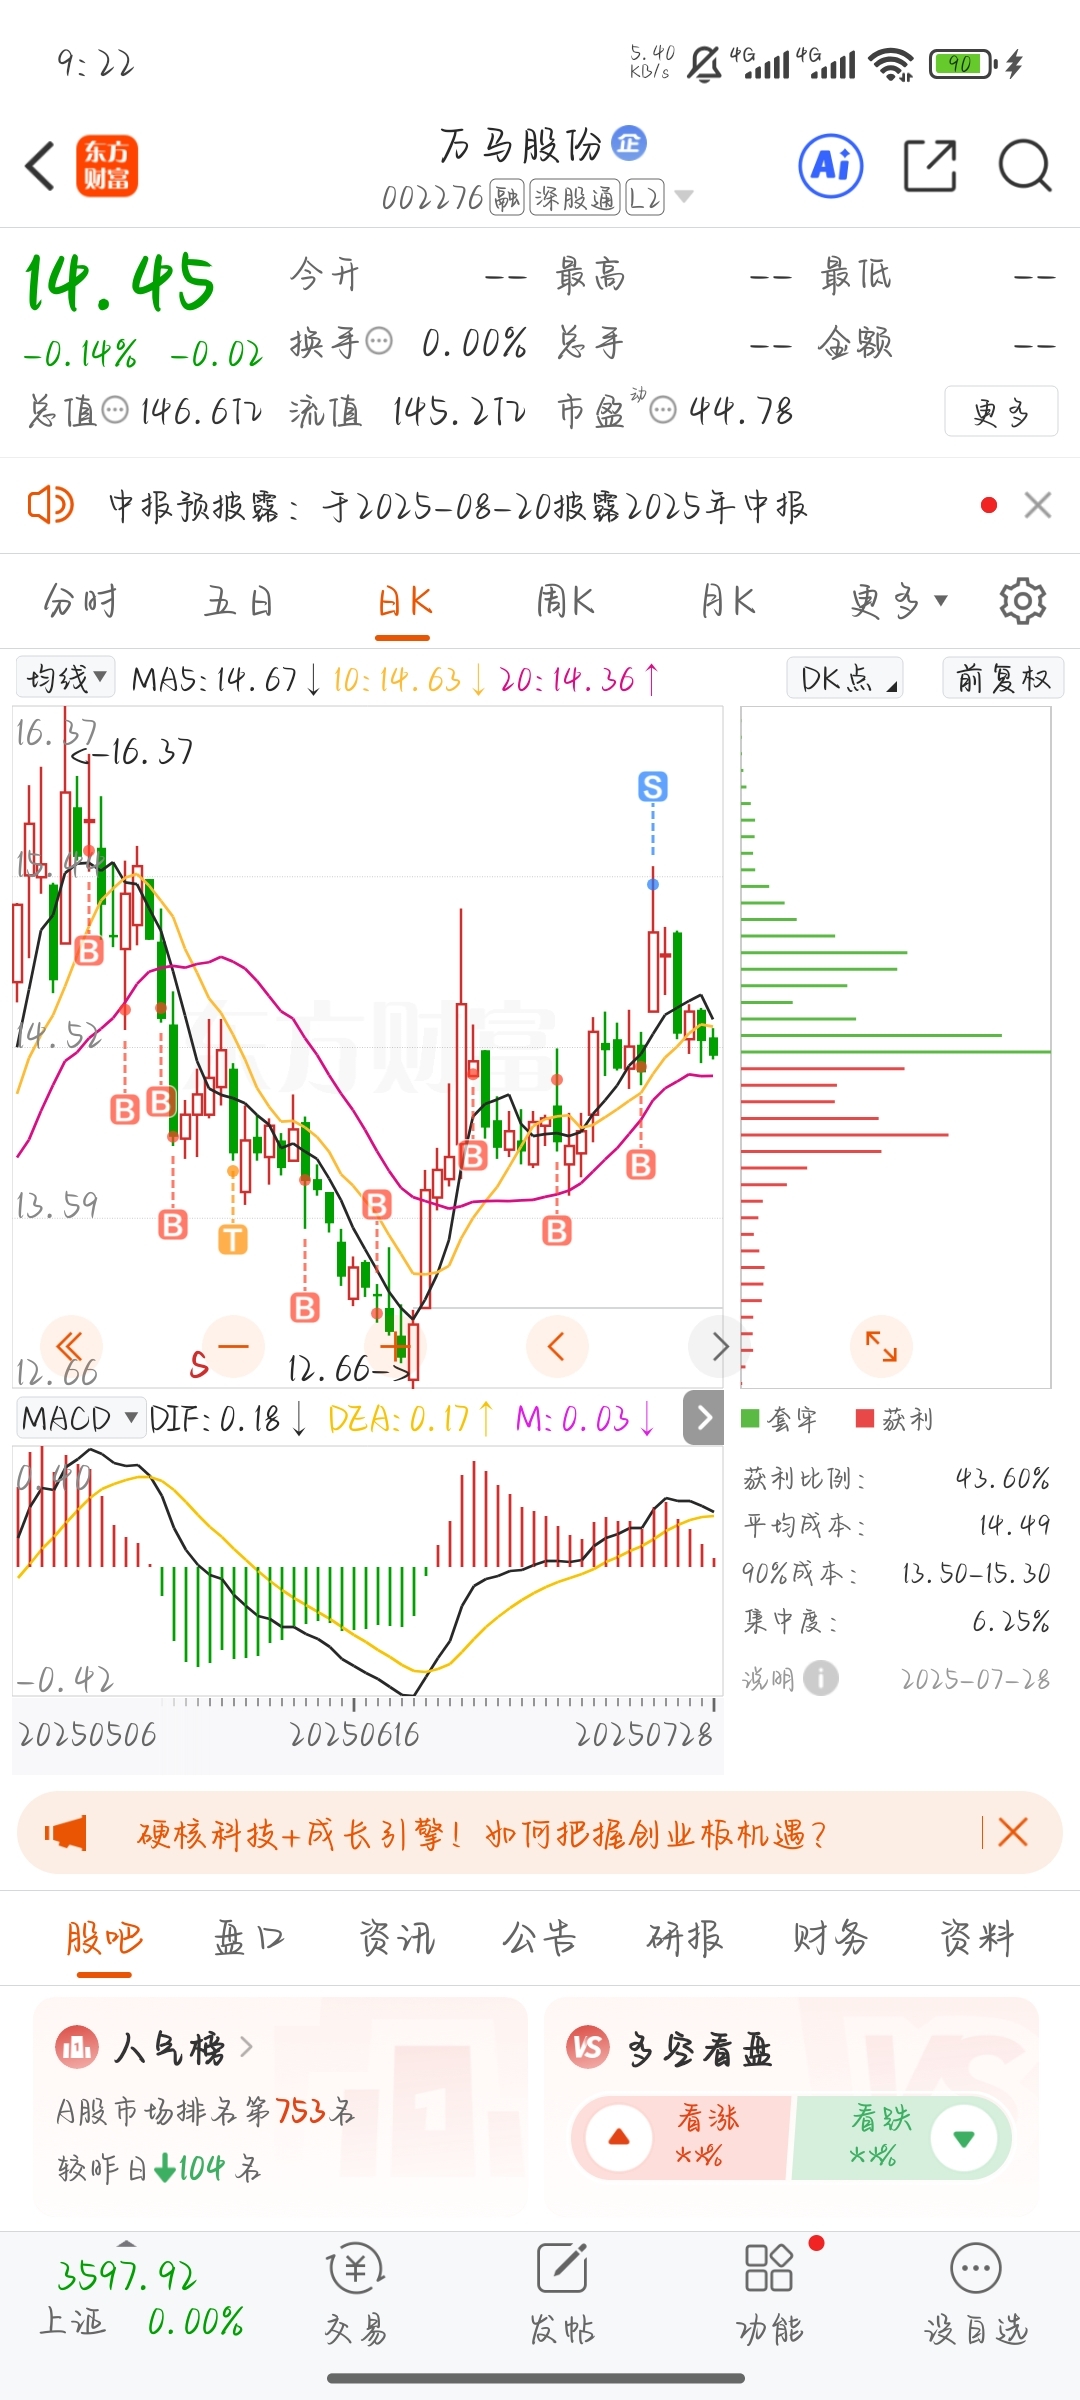Open the 说明 info icon
This screenshot has height=2400, width=1080.
tap(821, 1678)
